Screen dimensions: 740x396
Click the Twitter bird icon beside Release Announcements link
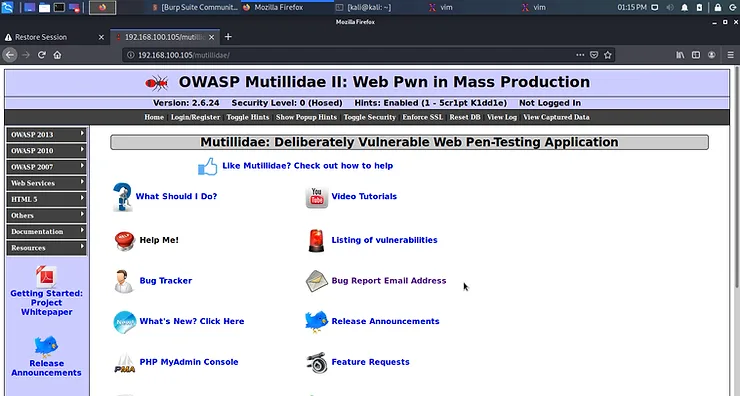click(316, 322)
